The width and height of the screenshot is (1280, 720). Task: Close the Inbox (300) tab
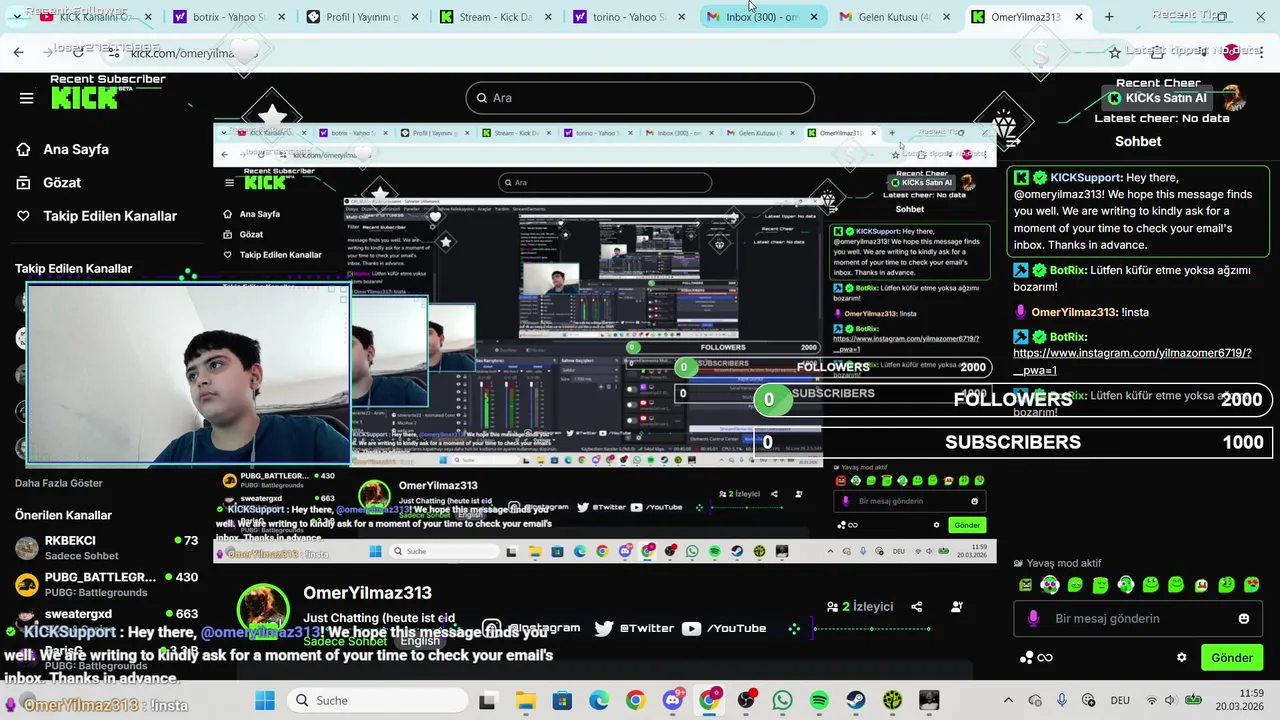813,17
